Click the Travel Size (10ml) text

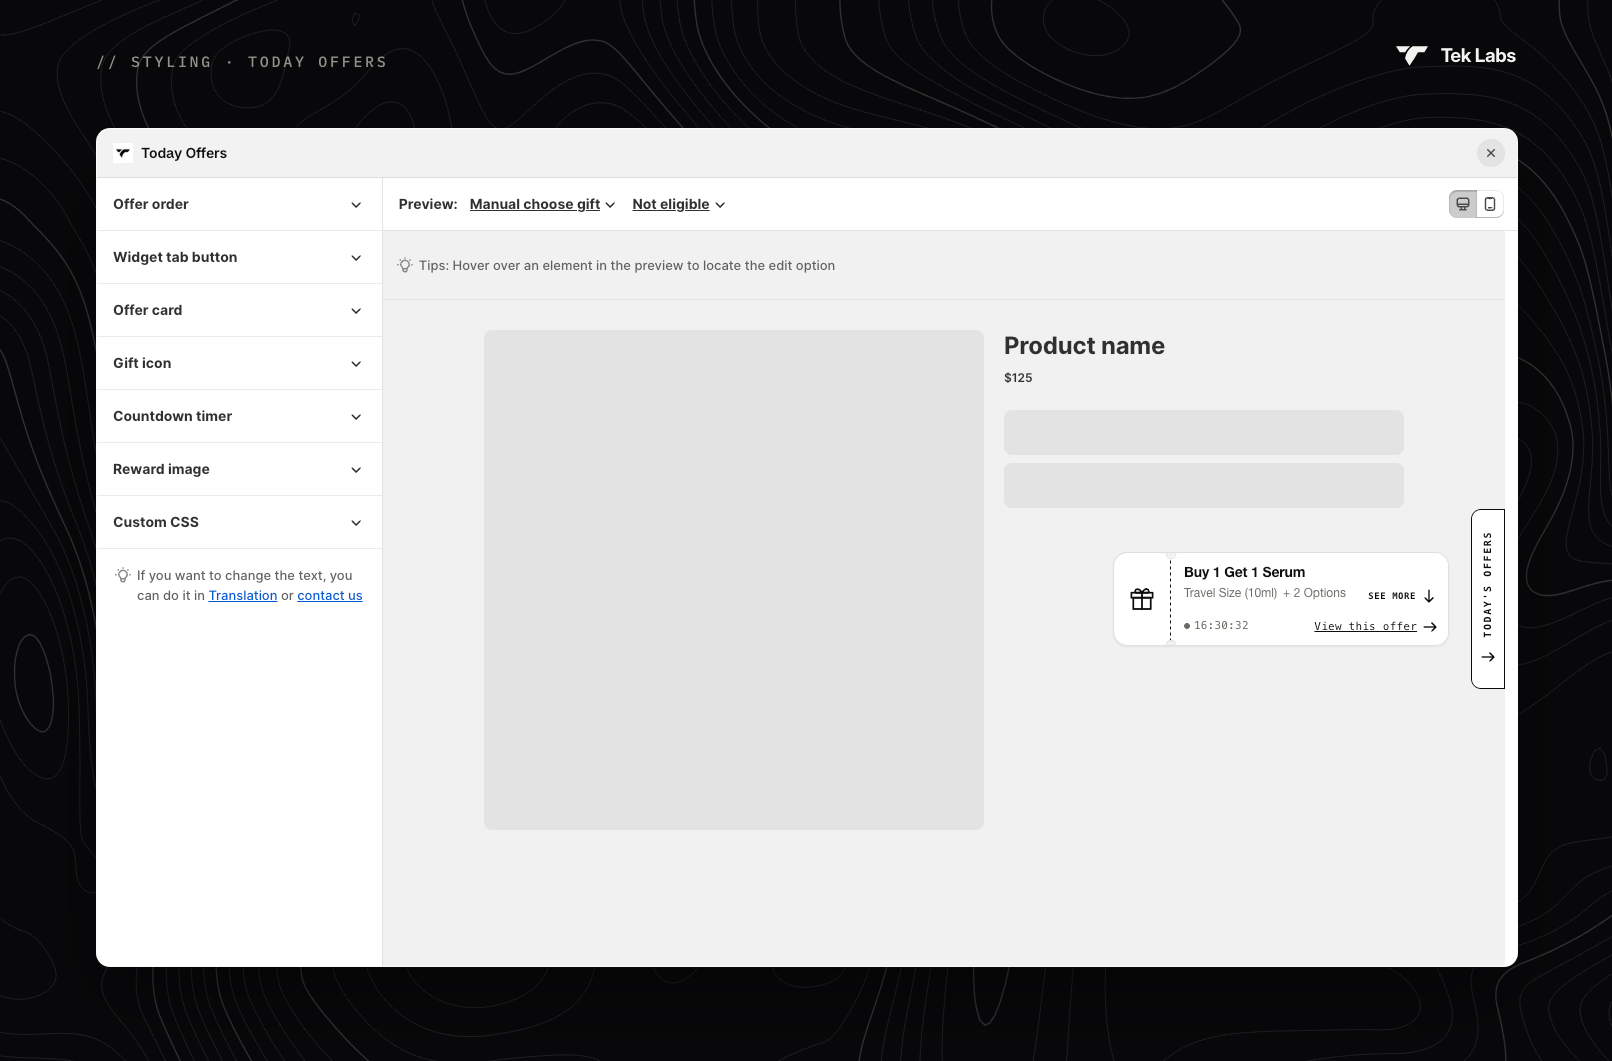coord(1230,593)
